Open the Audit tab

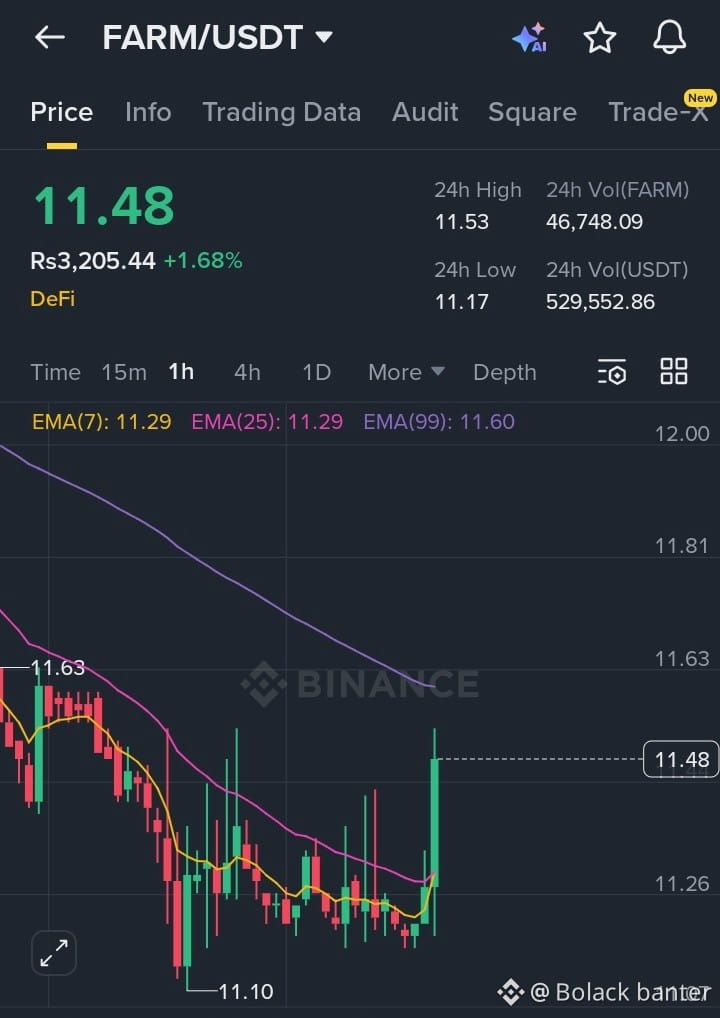pyautogui.click(x=425, y=112)
